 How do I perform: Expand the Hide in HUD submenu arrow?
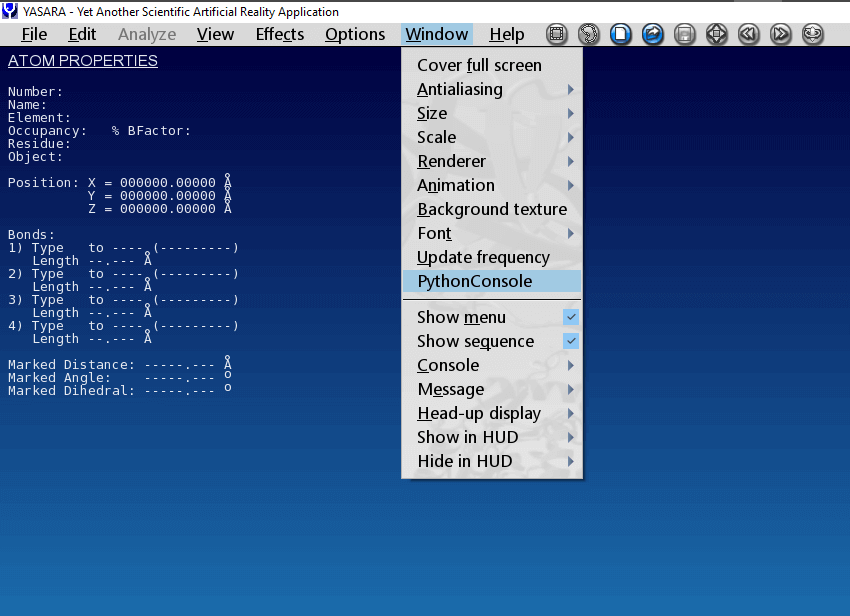pyautogui.click(x=571, y=461)
